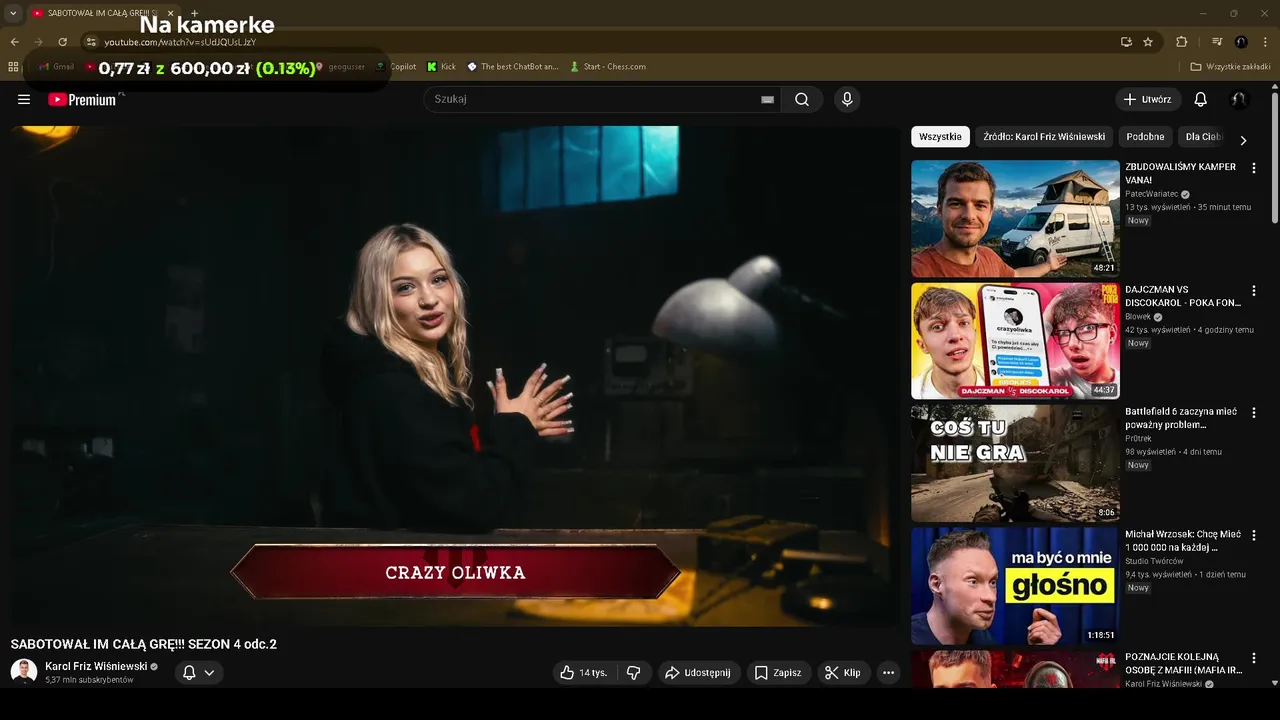
Task: Select the Źródło: Karol Friz Wiśniewski chip
Action: tap(1044, 137)
